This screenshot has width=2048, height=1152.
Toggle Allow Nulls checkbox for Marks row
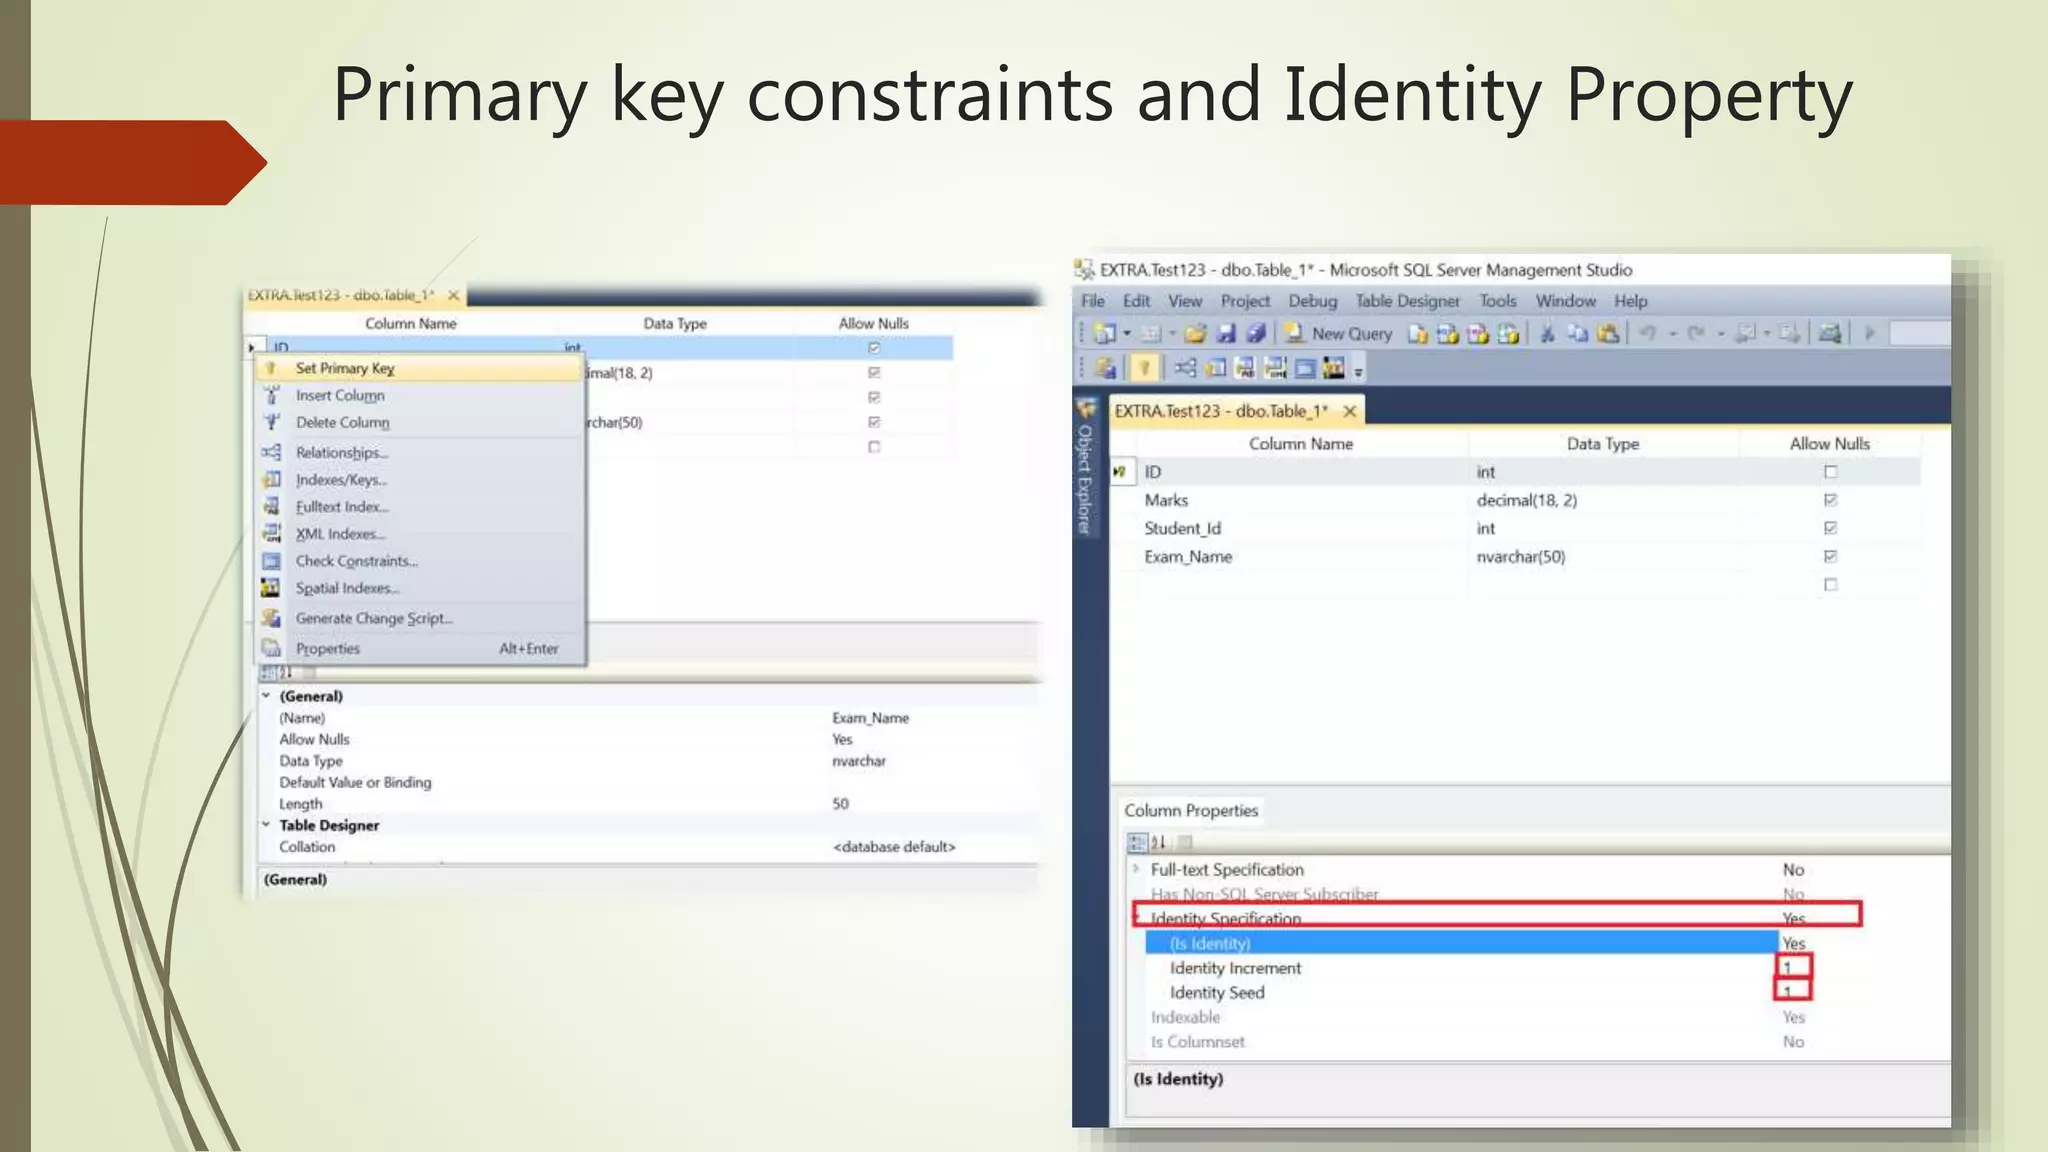click(x=1830, y=500)
